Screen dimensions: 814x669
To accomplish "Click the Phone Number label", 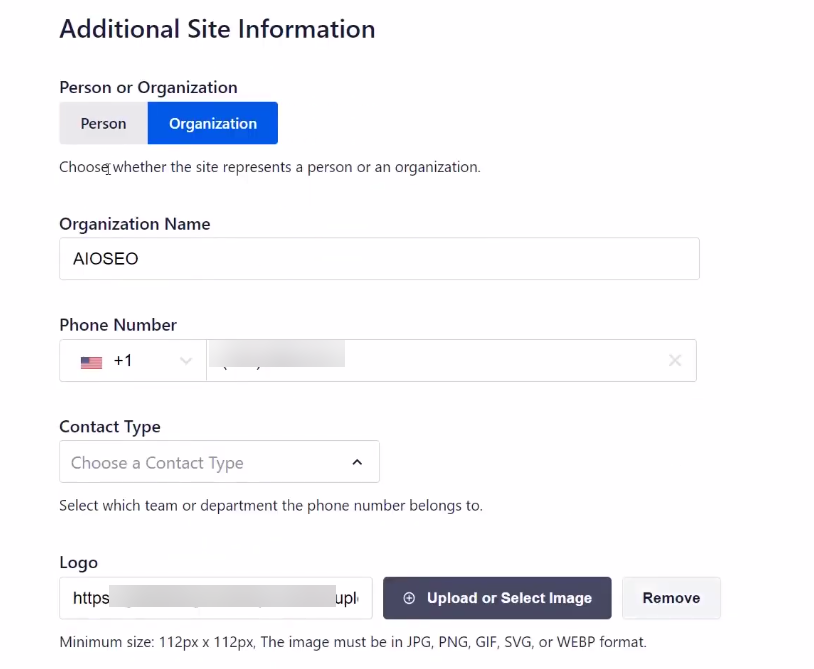I will click(x=118, y=325).
